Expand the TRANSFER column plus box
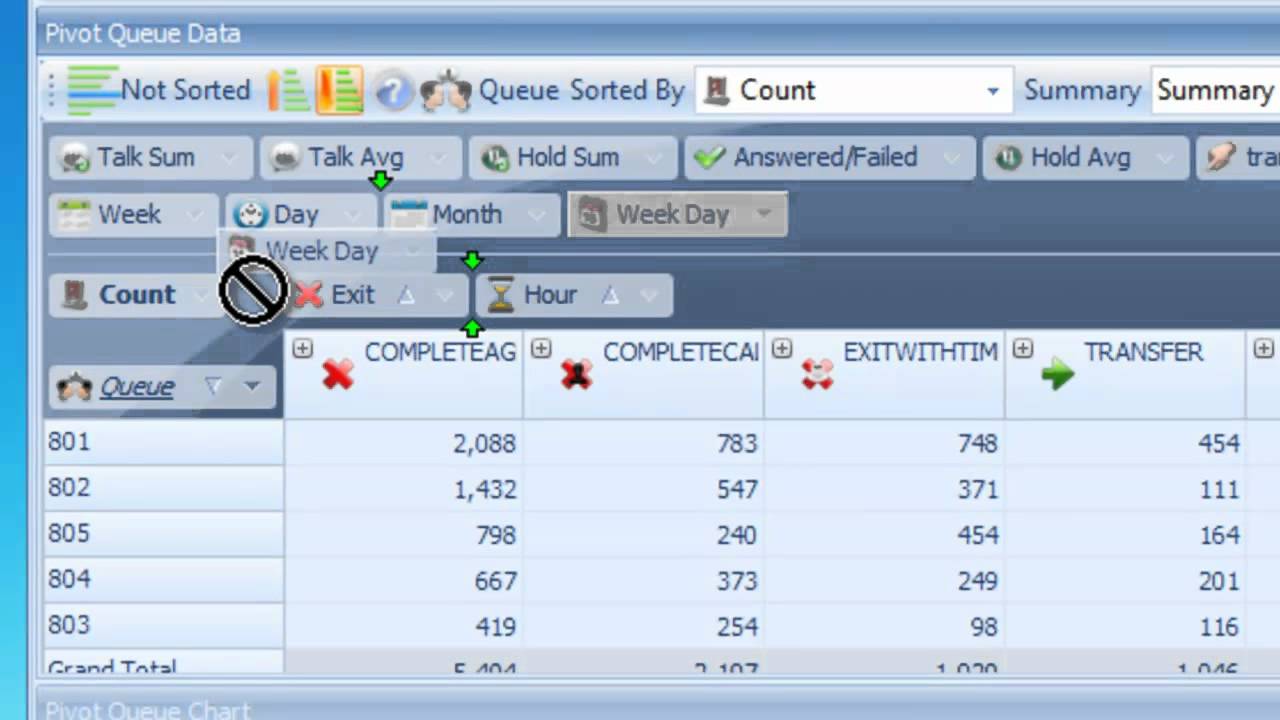Screen dimensions: 1280x720 tap(1022, 348)
